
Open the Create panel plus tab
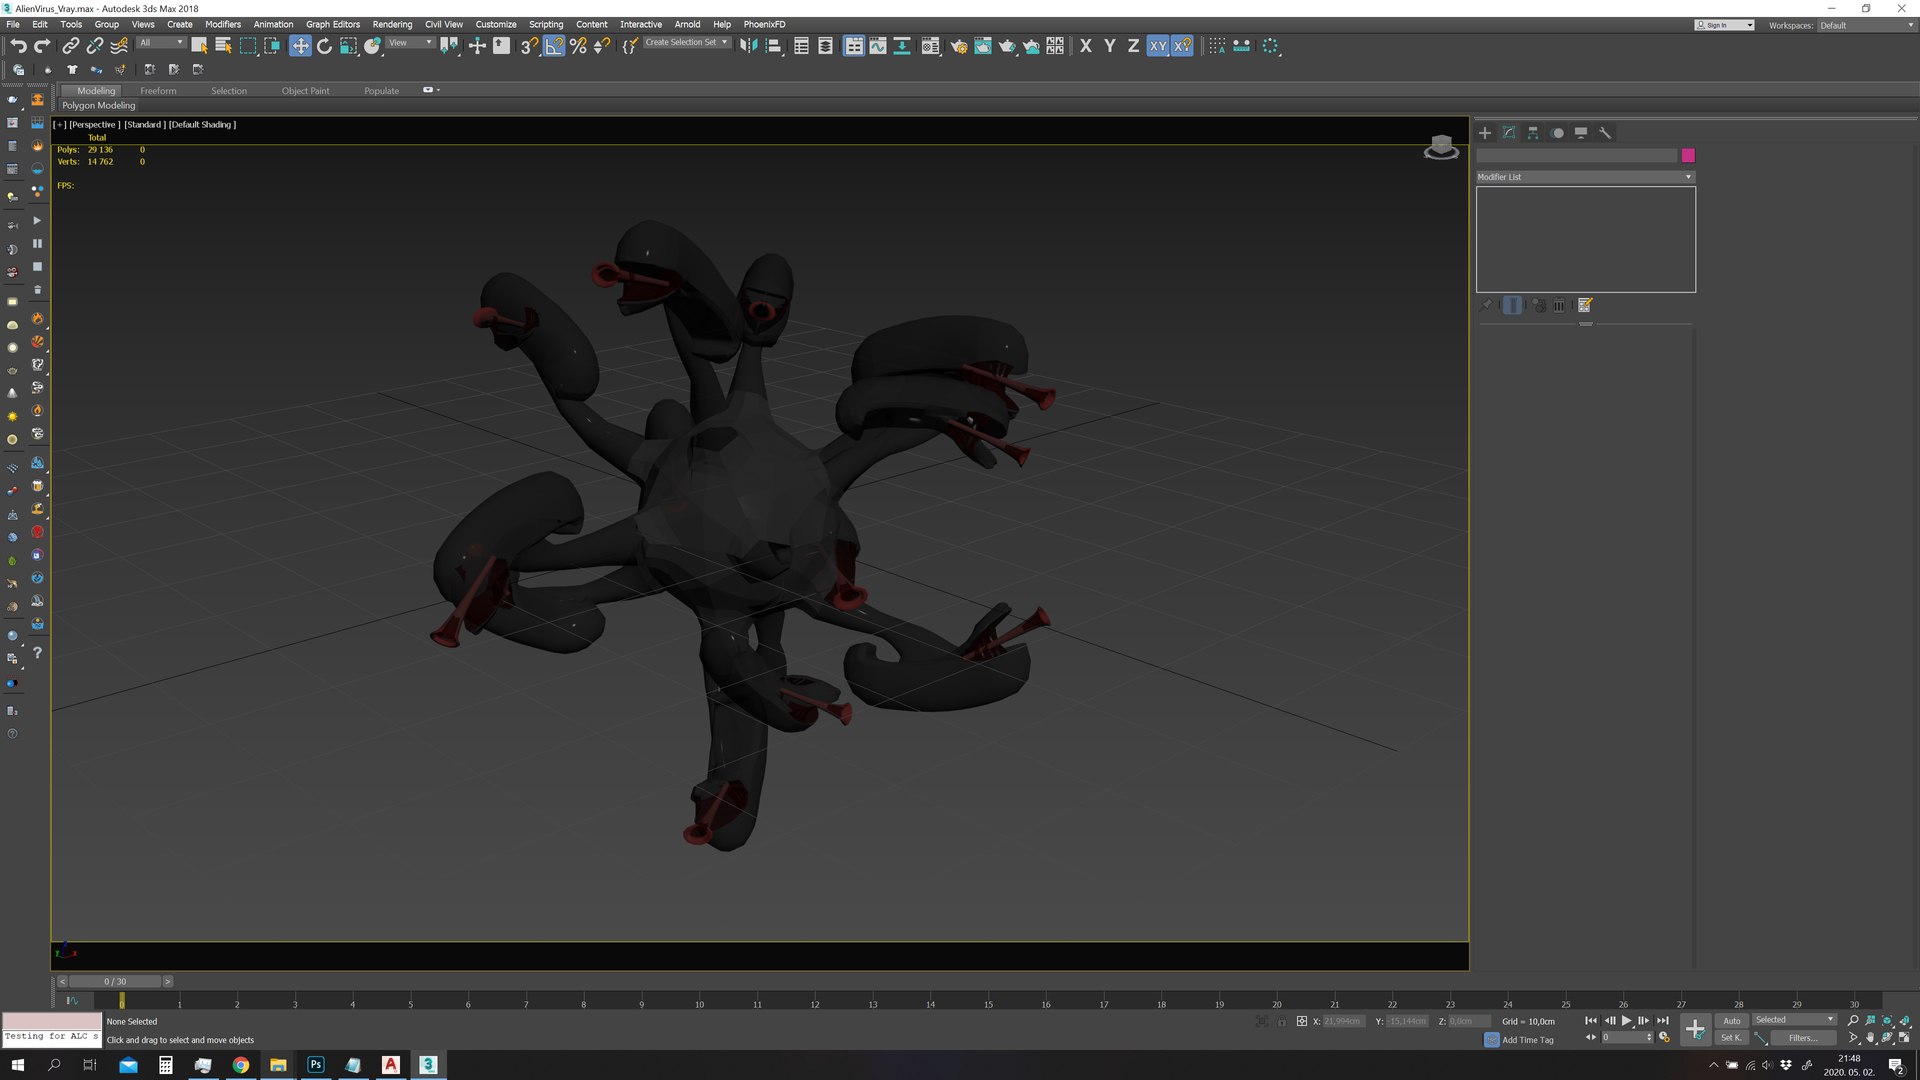(x=1485, y=133)
